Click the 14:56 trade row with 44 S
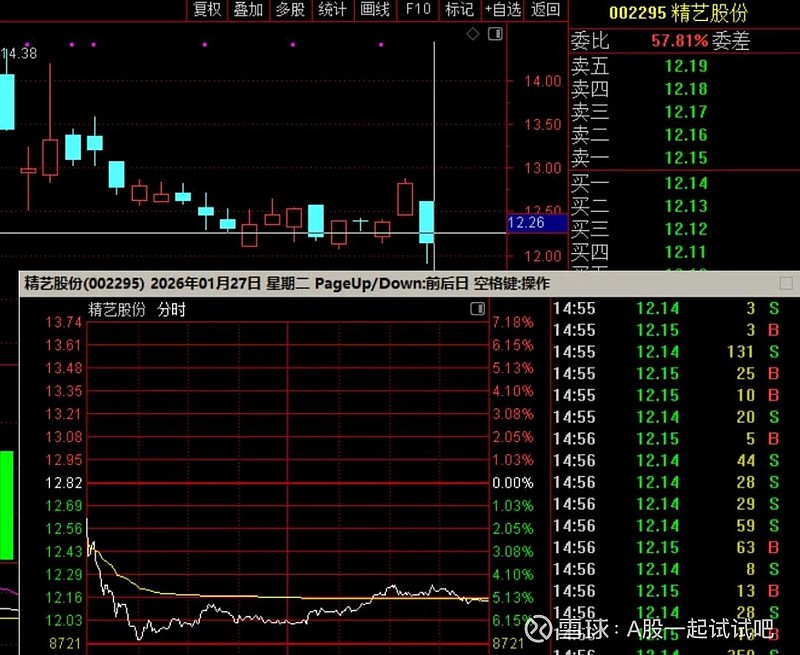The width and height of the screenshot is (800, 655). point(666,461)
